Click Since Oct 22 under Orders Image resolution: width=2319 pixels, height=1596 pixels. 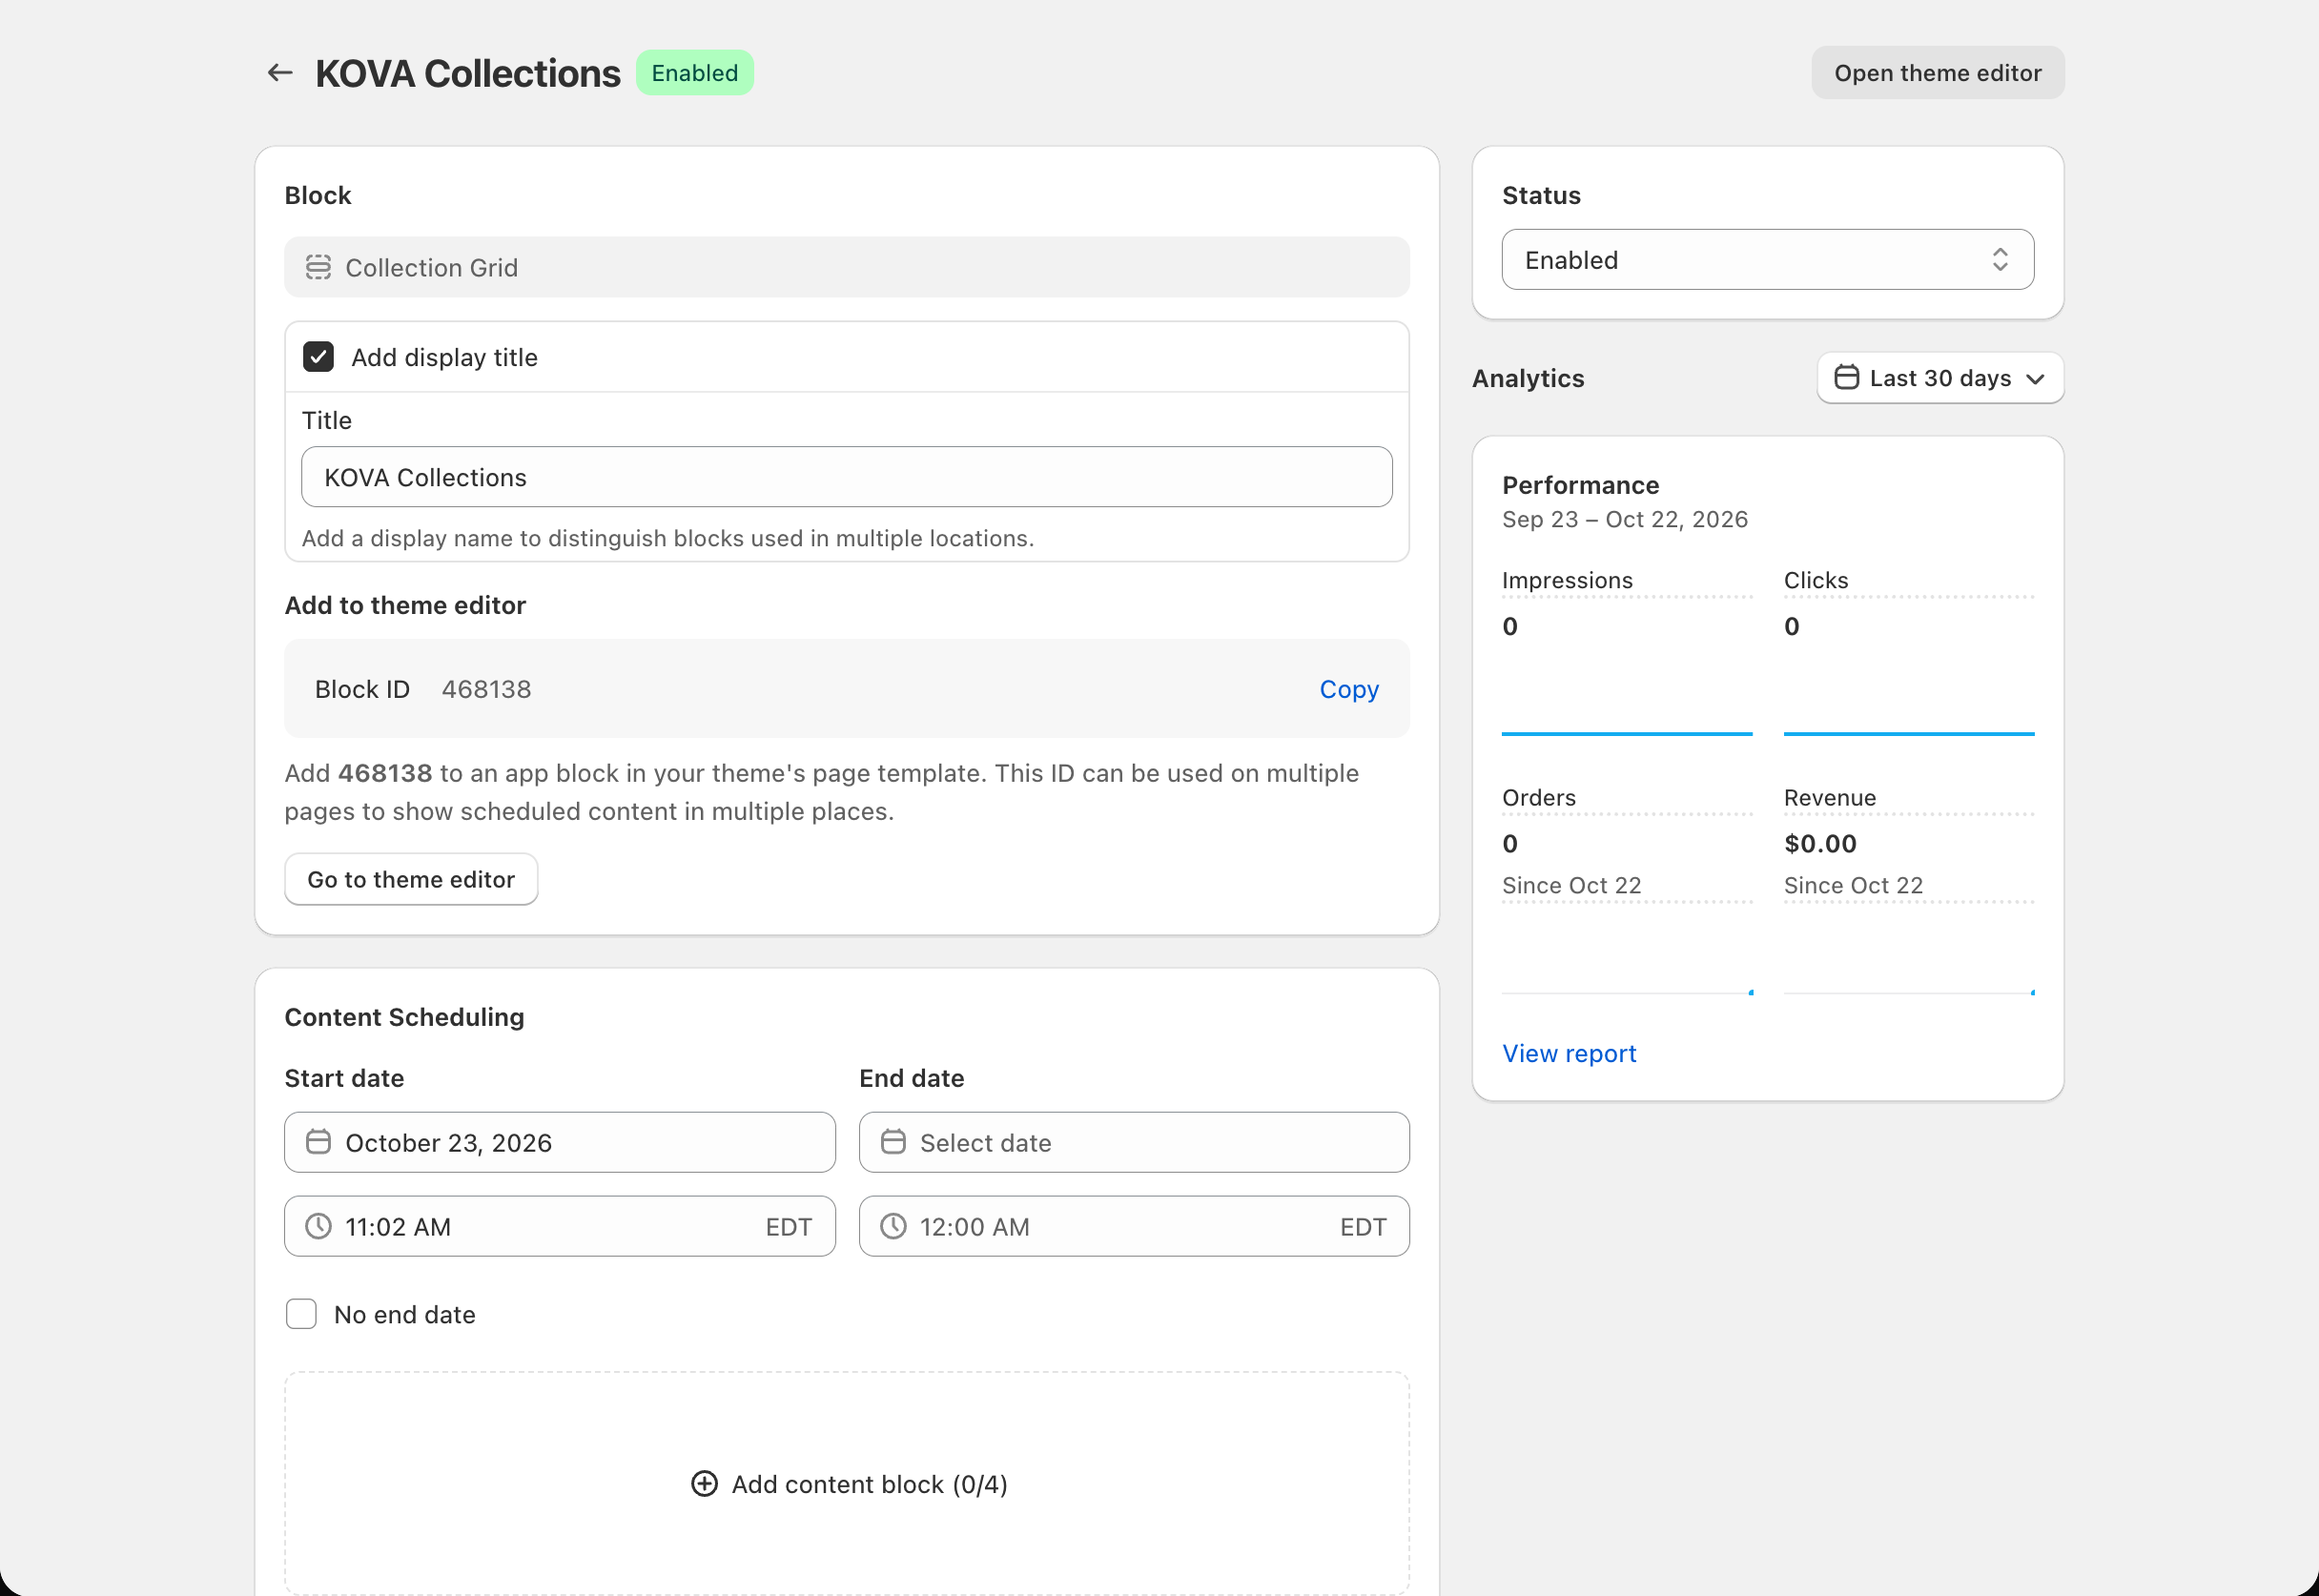1571,885
